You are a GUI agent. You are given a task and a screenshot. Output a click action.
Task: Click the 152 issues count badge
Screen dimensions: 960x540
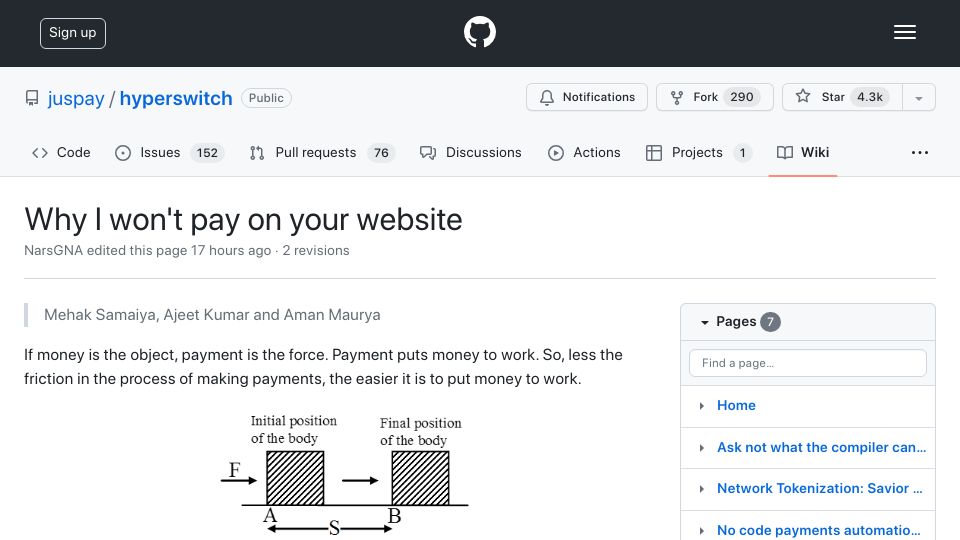click(x=207, y=152)
